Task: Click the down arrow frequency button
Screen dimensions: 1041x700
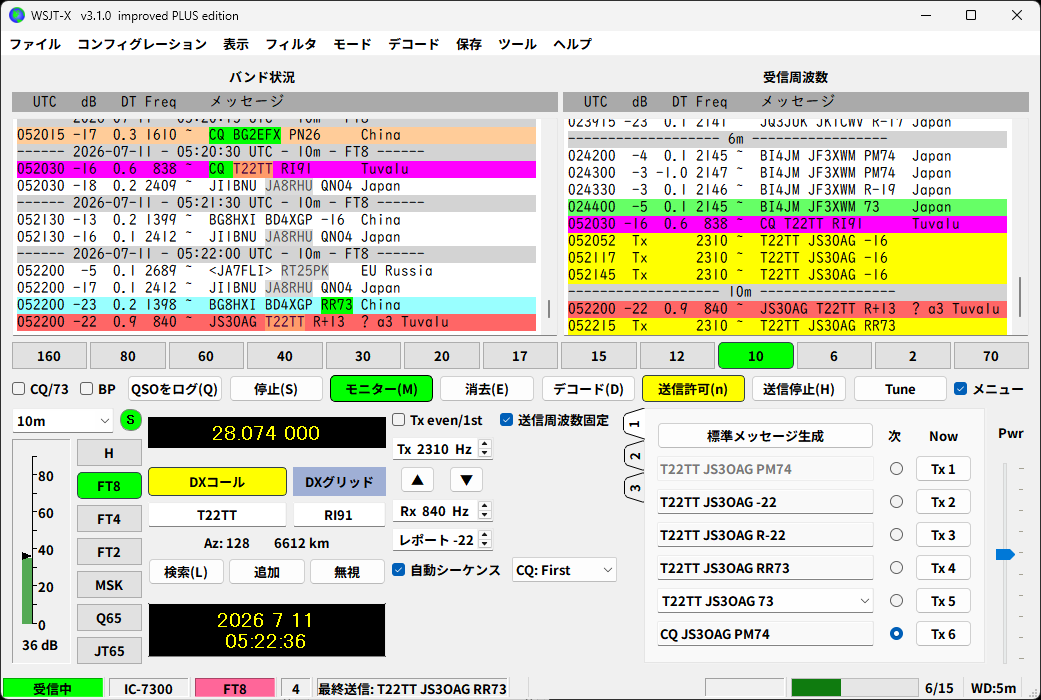Action: (466, 480)
